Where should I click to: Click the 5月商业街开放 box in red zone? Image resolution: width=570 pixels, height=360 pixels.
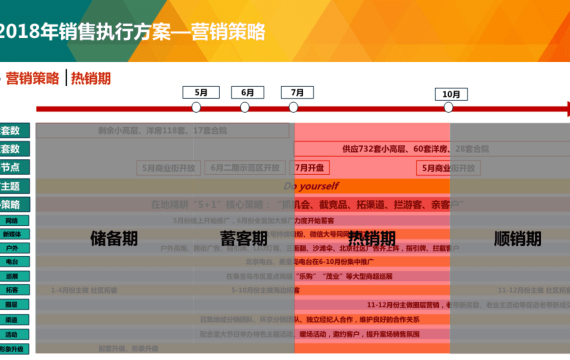point(448,168)
